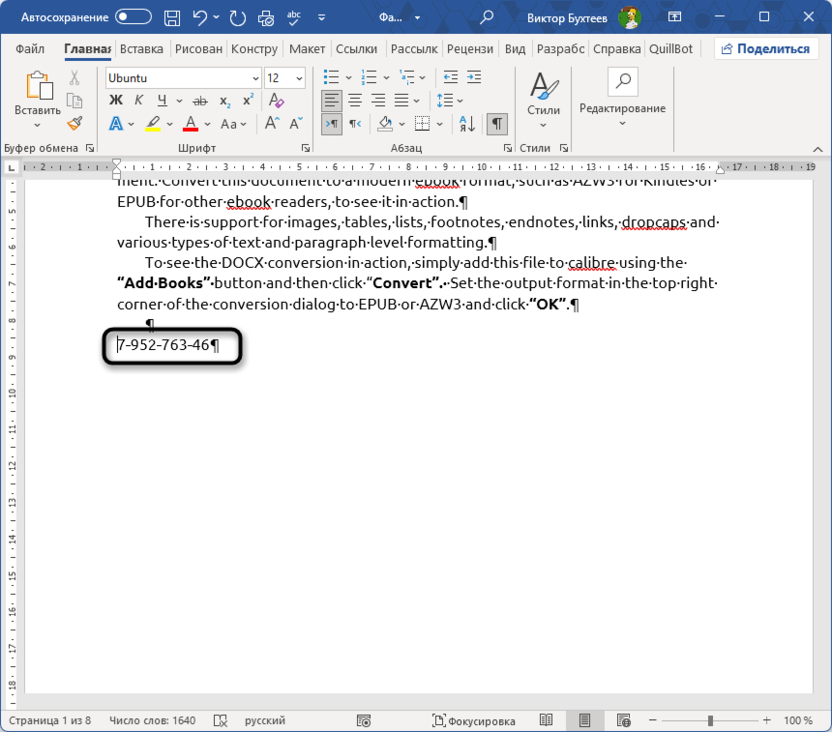The image size is (832, 732).
Task: Toggle show paragraph marks button
Action: tap(497, 124)
